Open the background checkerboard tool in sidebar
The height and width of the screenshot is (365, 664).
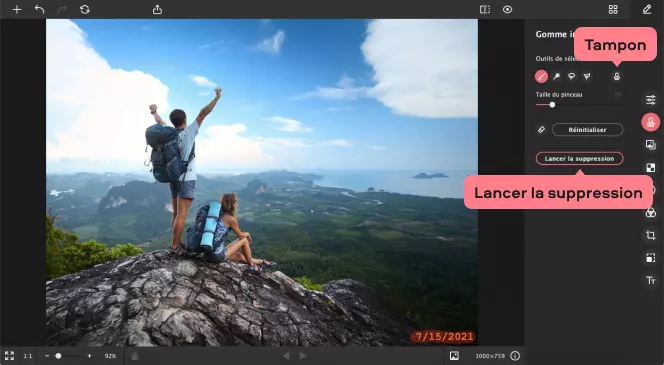coord(651,168)
